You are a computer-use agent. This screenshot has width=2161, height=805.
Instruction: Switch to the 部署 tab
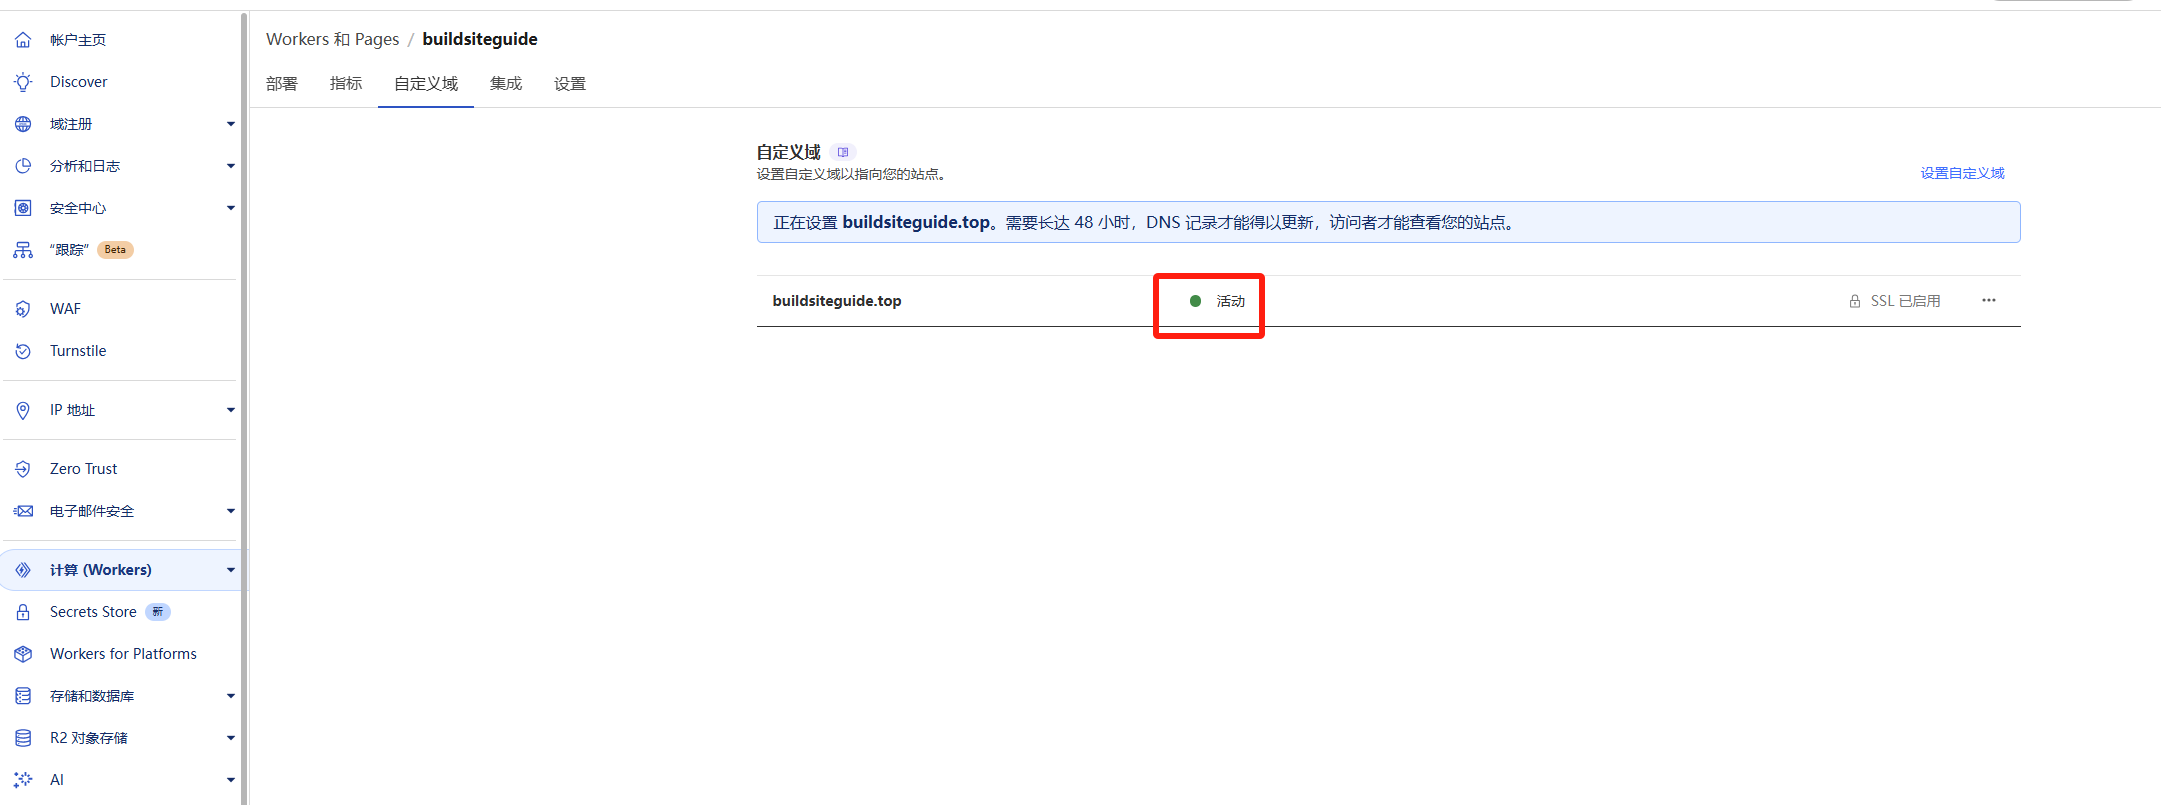click(282, 84)
